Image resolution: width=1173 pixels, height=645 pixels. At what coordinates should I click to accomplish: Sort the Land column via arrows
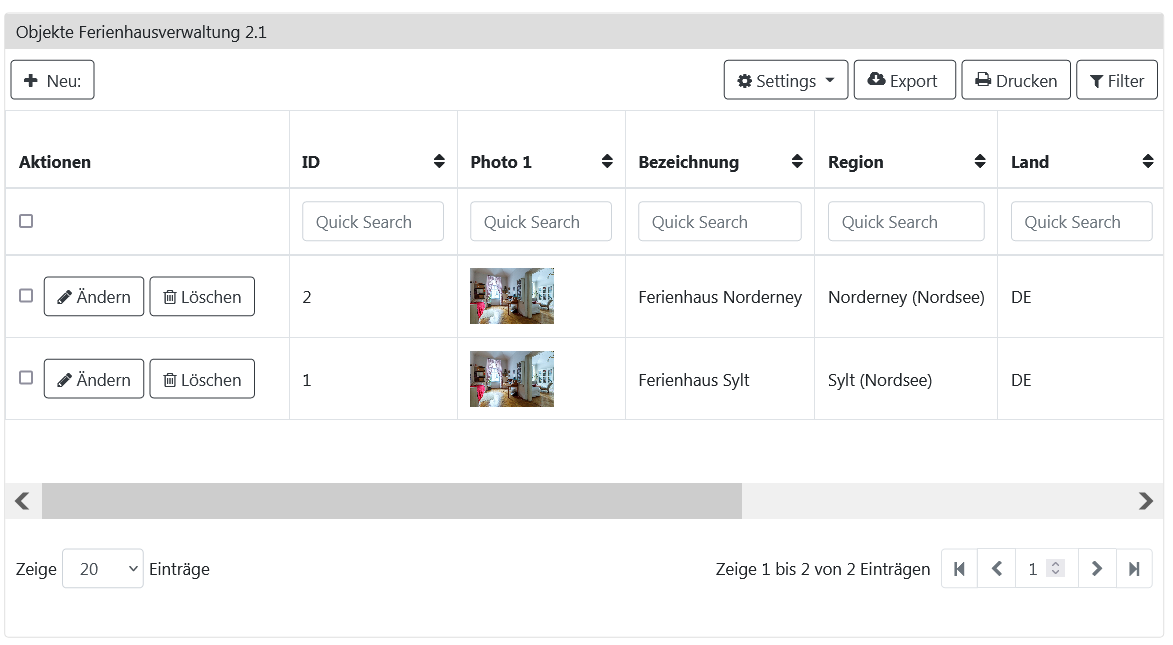[x=1148, y=162]
